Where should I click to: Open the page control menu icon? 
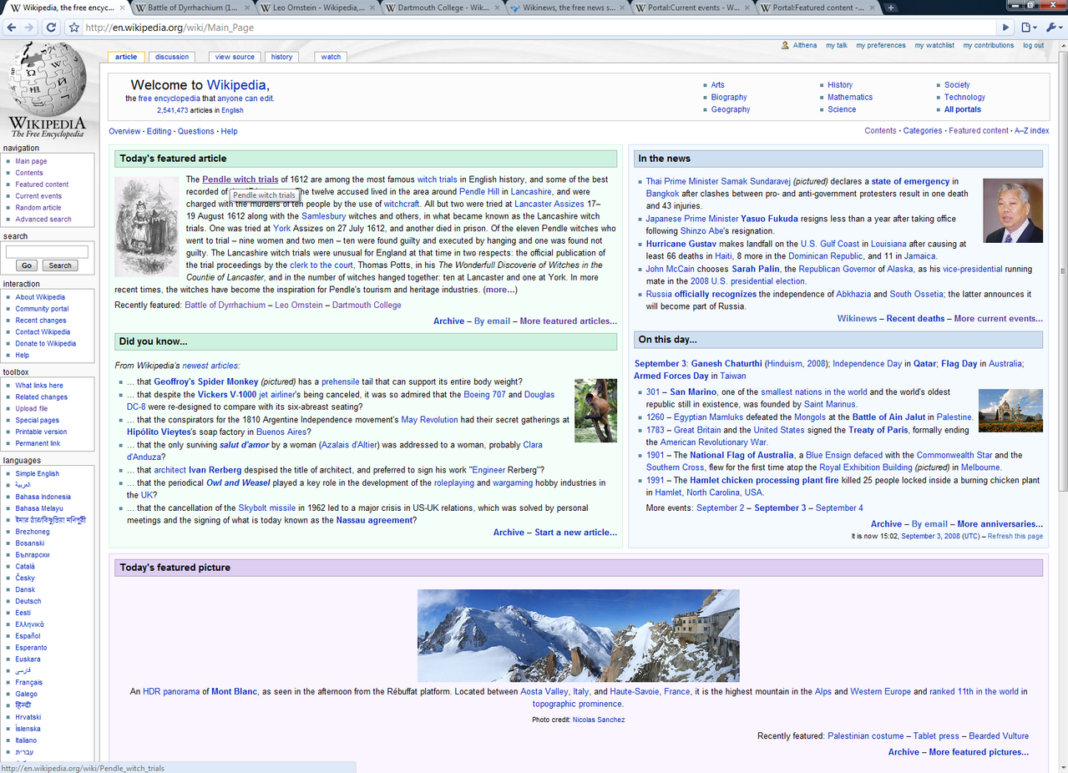point(1028,27)
